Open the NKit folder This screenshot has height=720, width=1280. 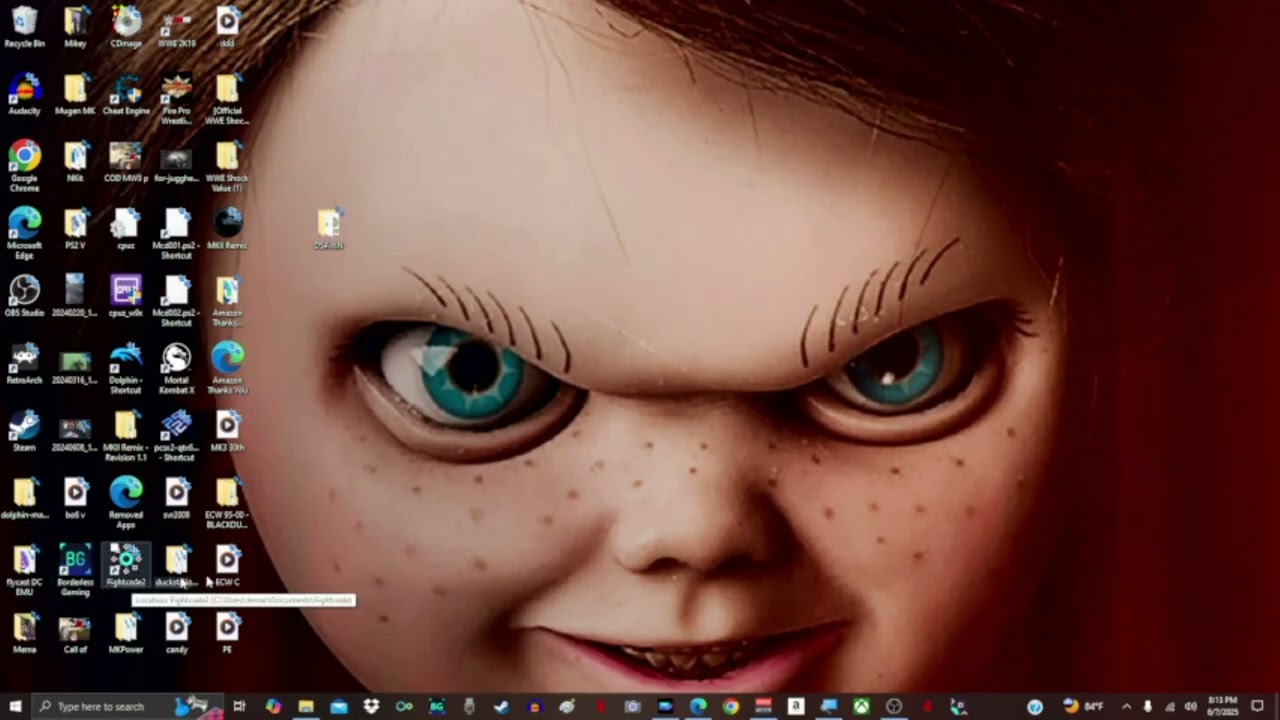coord(75,161)
